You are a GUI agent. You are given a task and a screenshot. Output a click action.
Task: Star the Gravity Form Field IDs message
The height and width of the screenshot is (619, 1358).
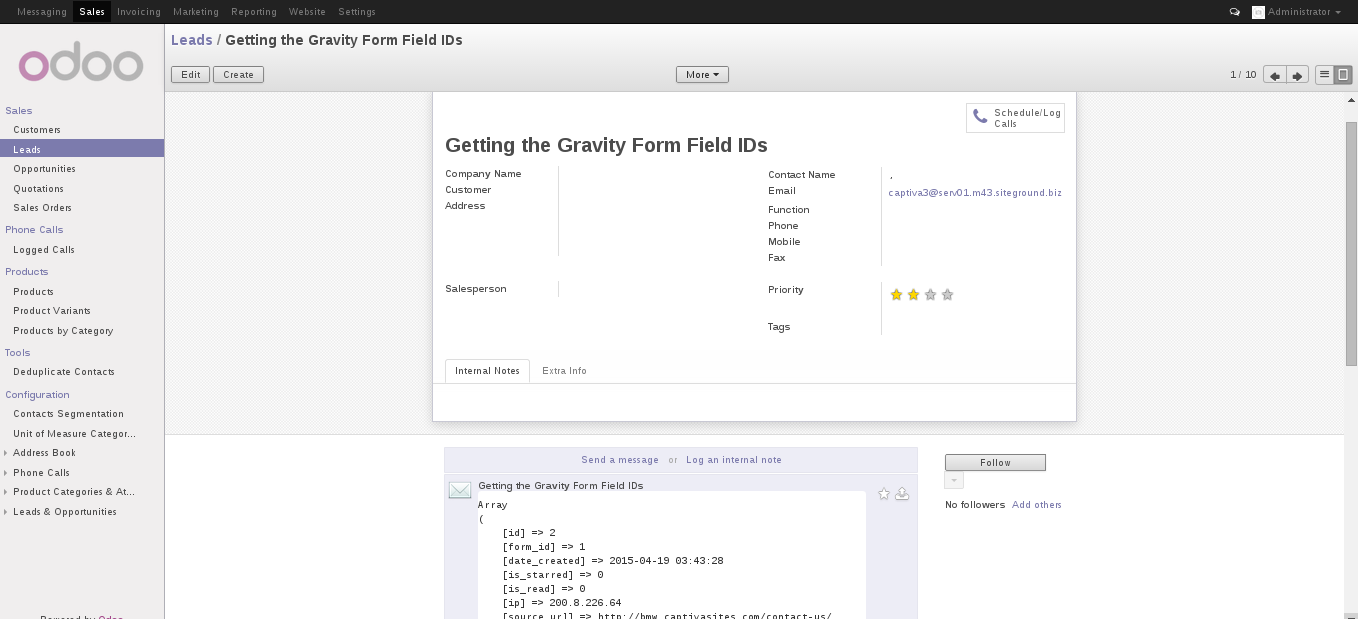point(883,493)
